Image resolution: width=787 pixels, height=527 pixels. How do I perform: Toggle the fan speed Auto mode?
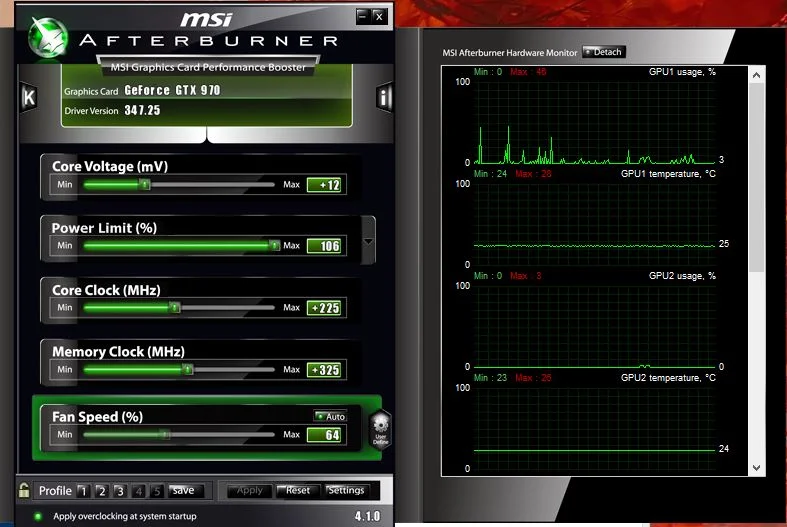(x=330, y=416)
